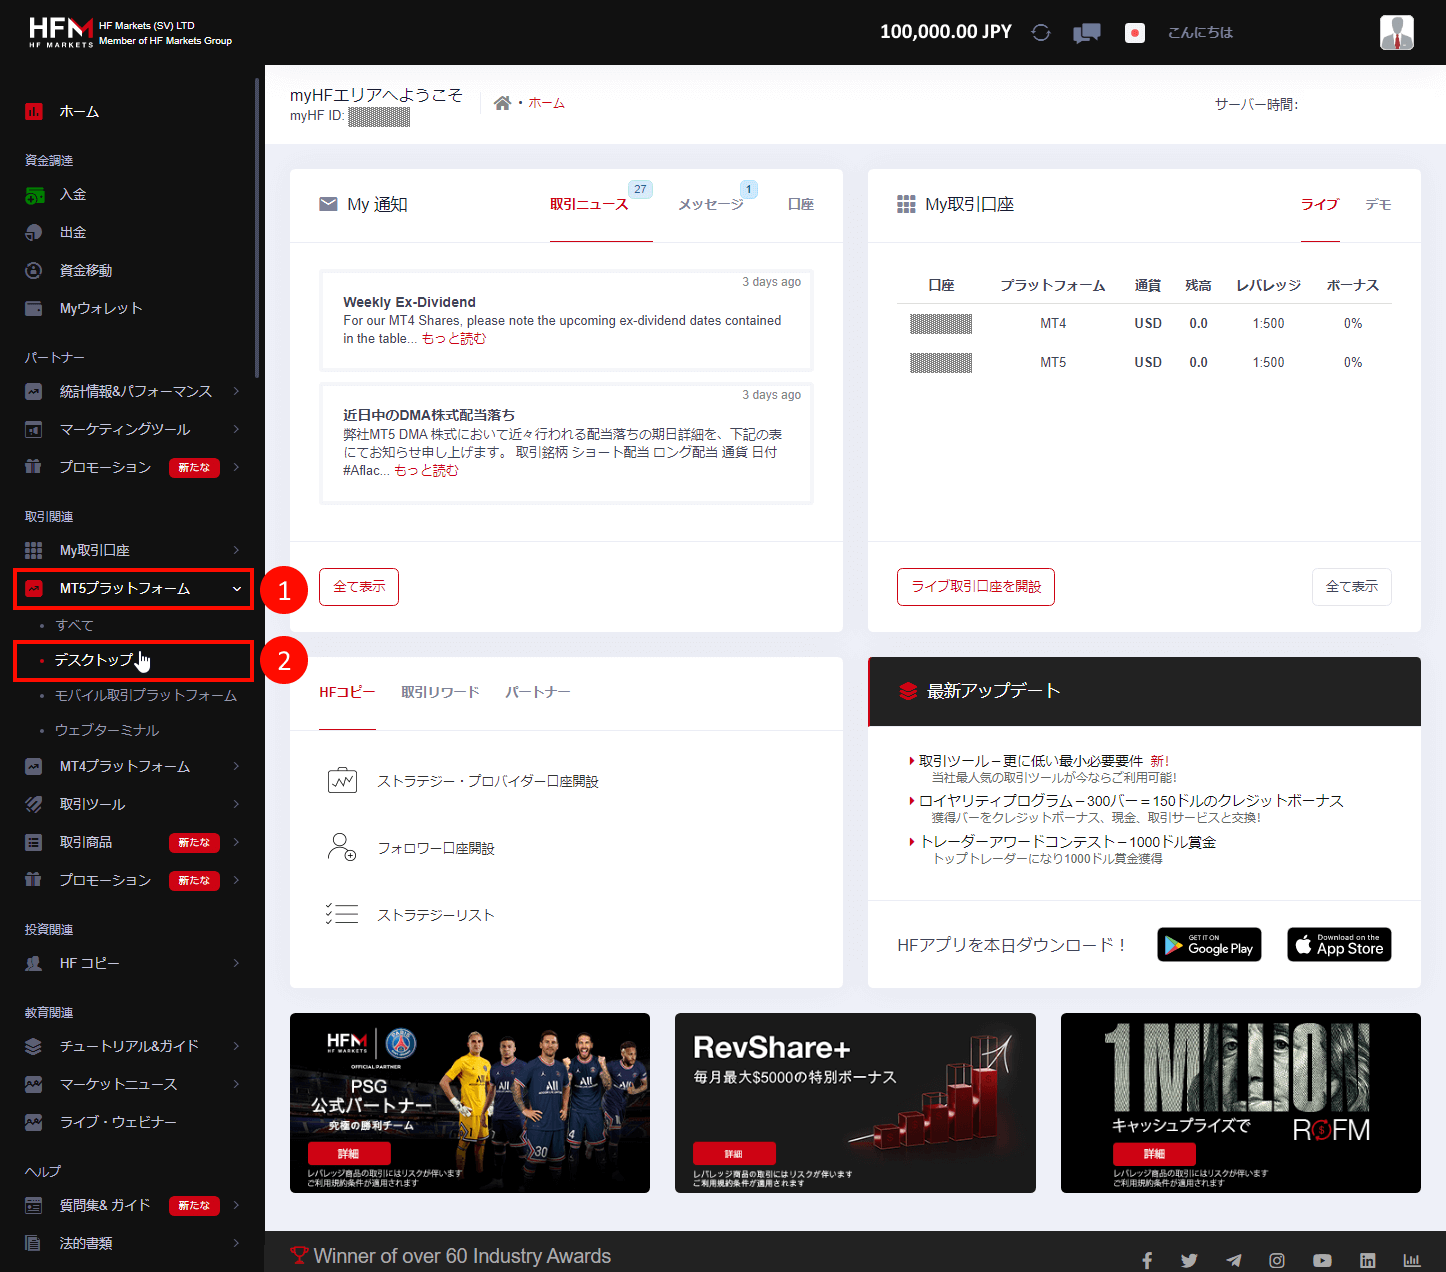Open the profile avatar in the top right
The height and width of the screenshot is (1272, 1446).
1396,31
